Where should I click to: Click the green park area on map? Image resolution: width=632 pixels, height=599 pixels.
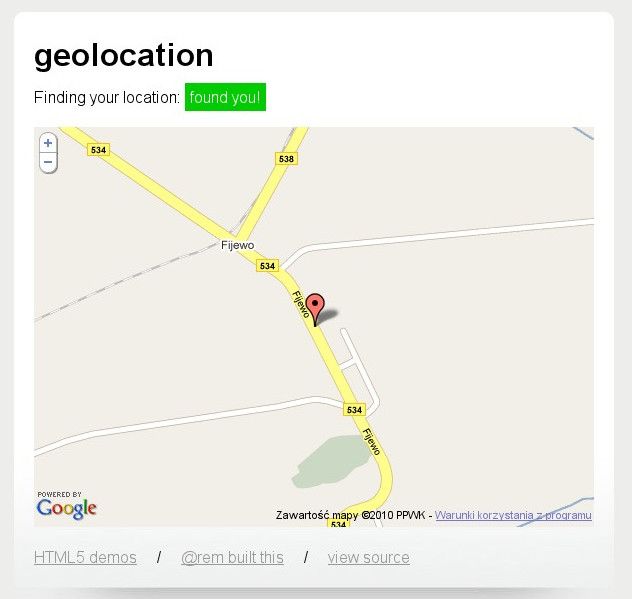click(330, 462)
